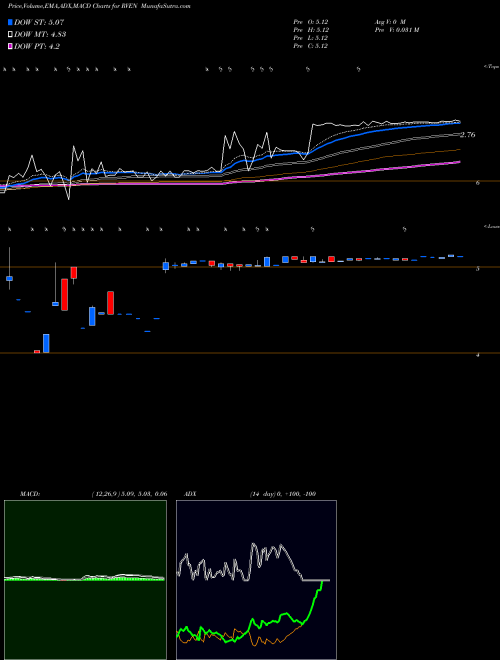Select the 'DOW PT: 4.2' legend text

coord(37,46)
